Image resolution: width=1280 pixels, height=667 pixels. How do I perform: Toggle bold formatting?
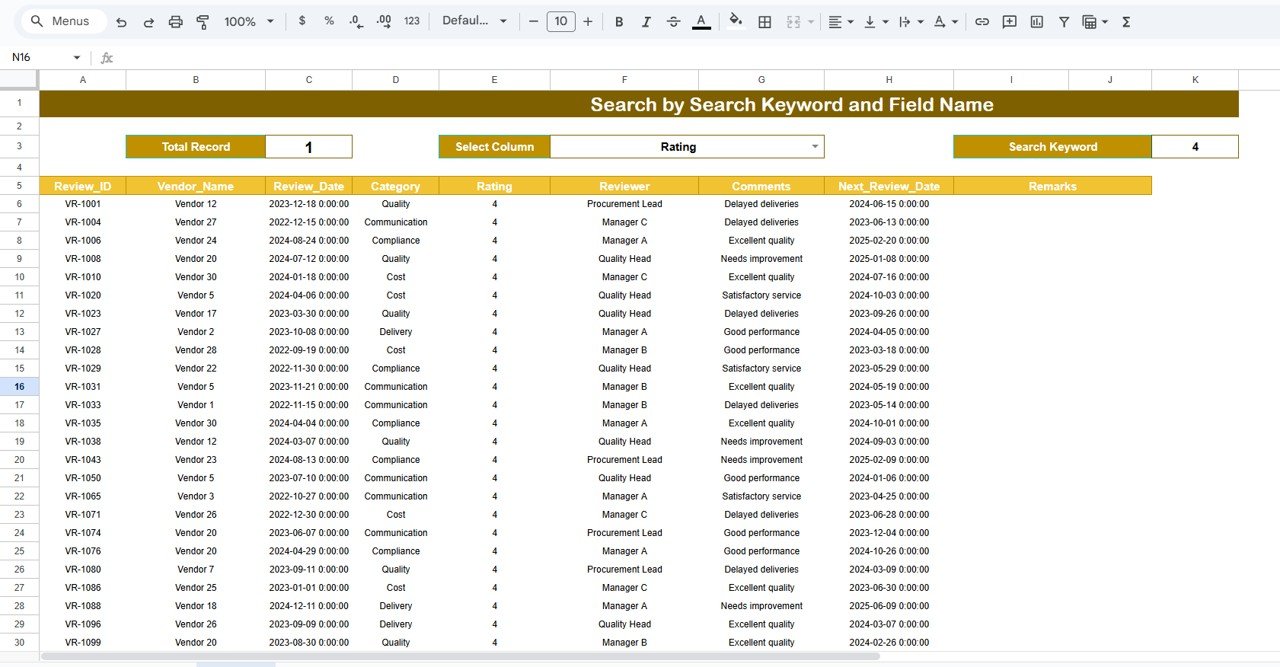point(618,20)
